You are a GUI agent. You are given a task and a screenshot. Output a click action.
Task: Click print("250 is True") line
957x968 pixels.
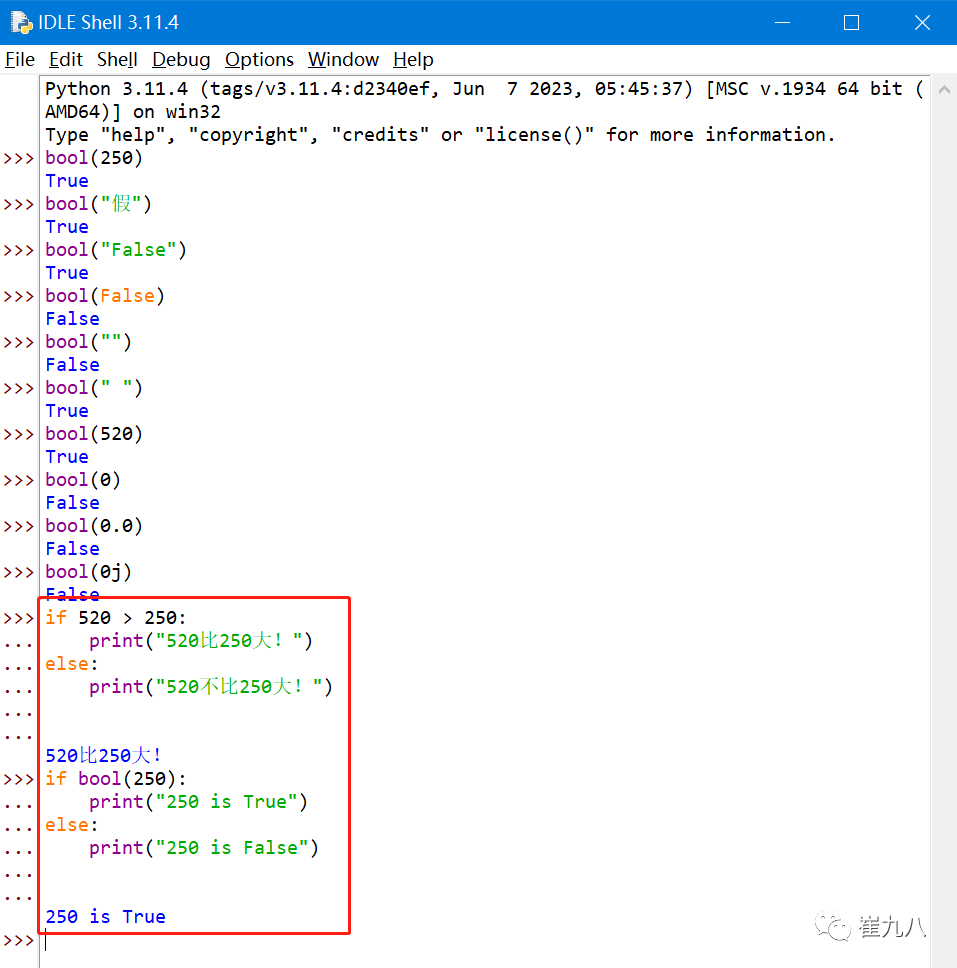pyautogui.click(x=198, y=802)
